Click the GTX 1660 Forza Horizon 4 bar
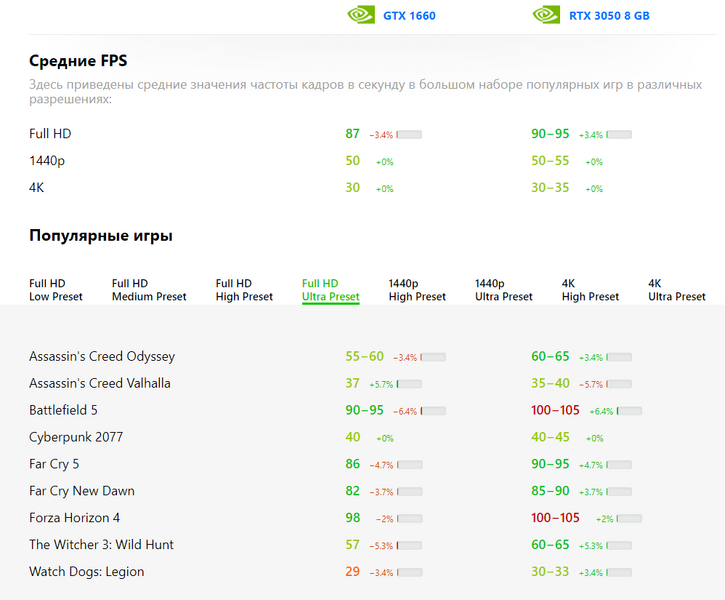The width and height of the screenshot is (725, 600). 409,518
